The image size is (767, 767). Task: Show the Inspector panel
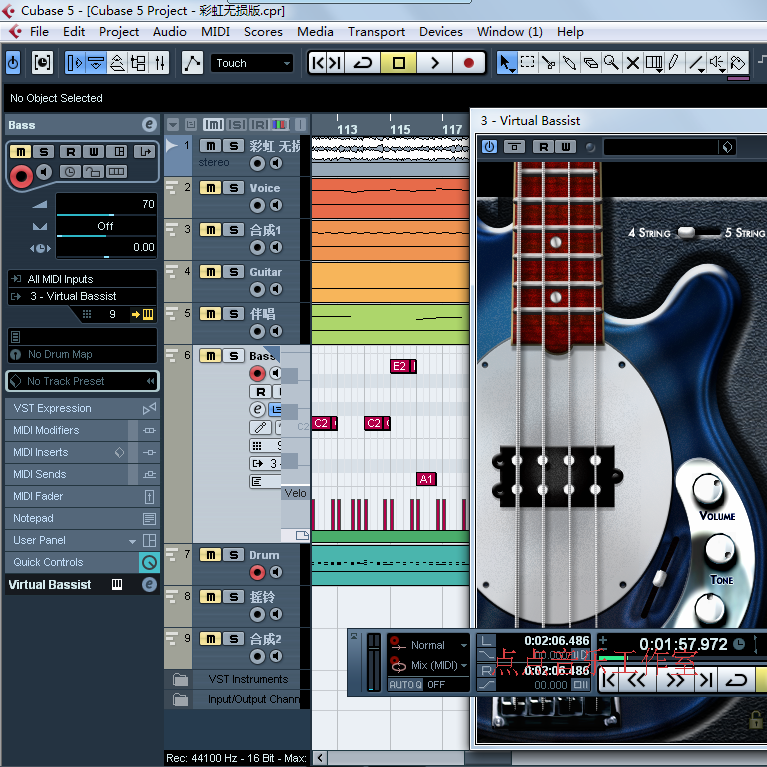coord(75,63)
